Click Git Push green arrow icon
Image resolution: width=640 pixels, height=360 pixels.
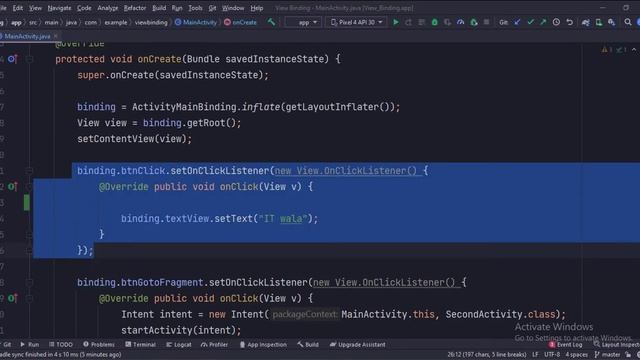click(x=543, y=22)
